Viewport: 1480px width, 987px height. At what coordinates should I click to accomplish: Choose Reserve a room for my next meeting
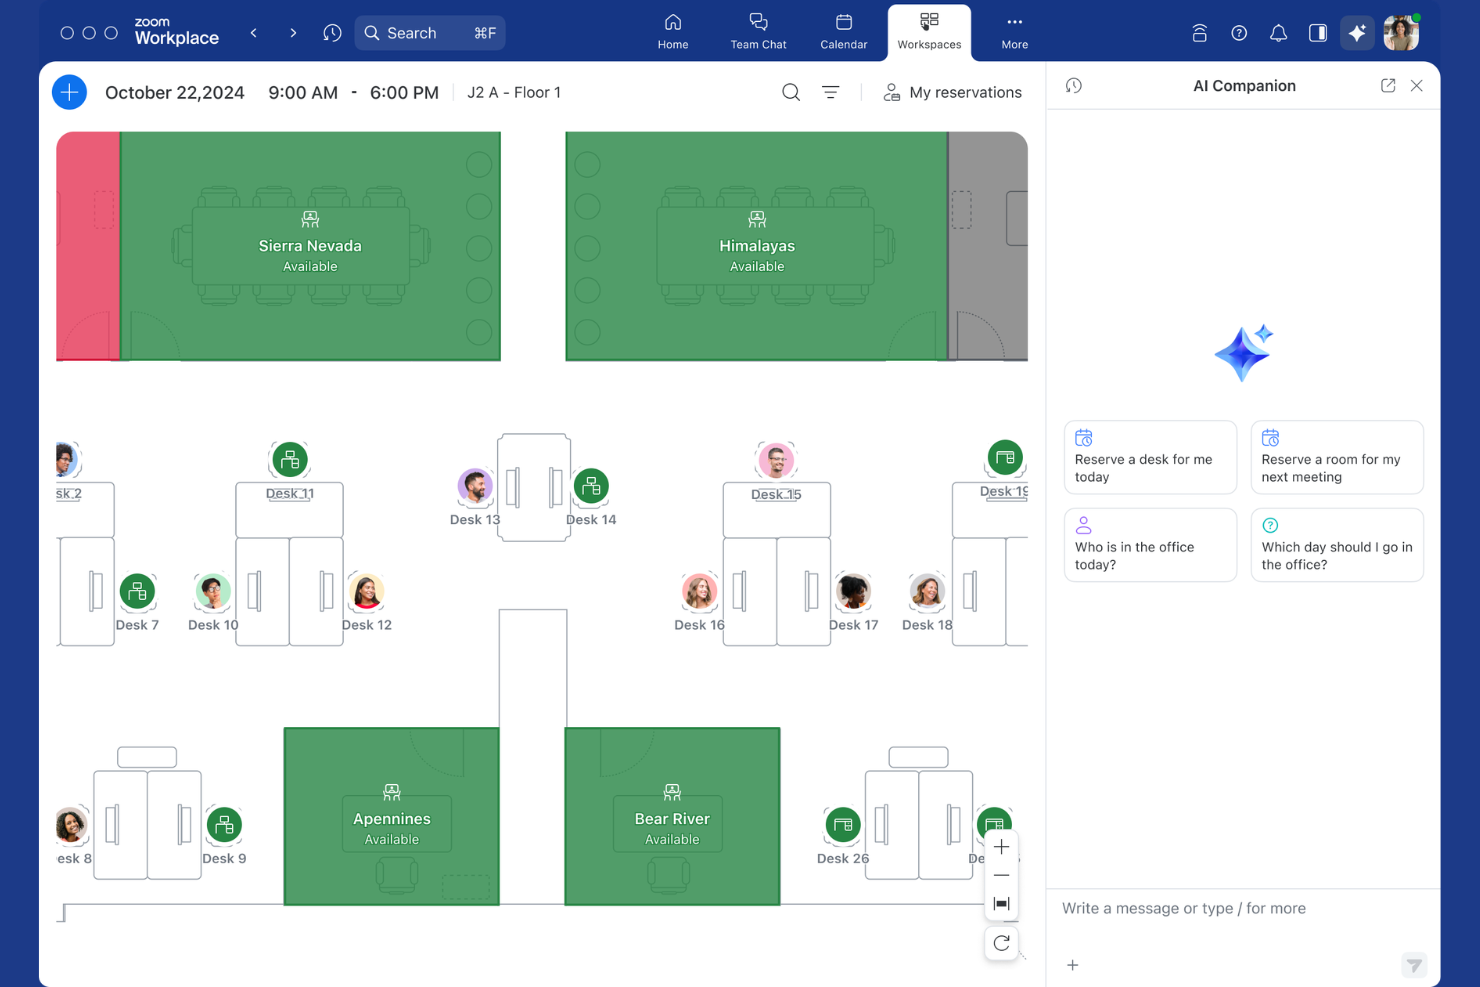tap(1337, 457)
